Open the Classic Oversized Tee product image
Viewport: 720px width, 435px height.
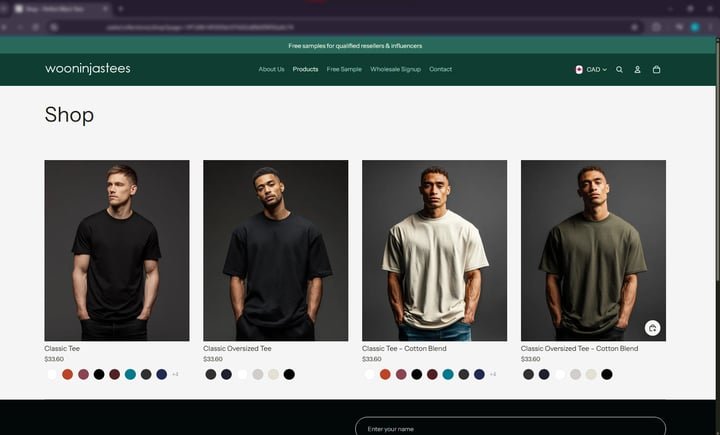(x=276, y=250)
